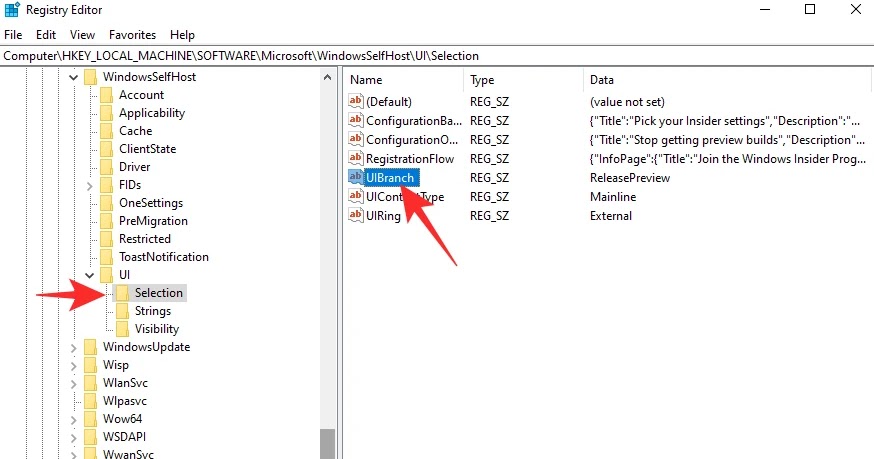The width and height of the screenshot is (874, 459).
Task: Expand the Wisp key
Action: [74, 365]
